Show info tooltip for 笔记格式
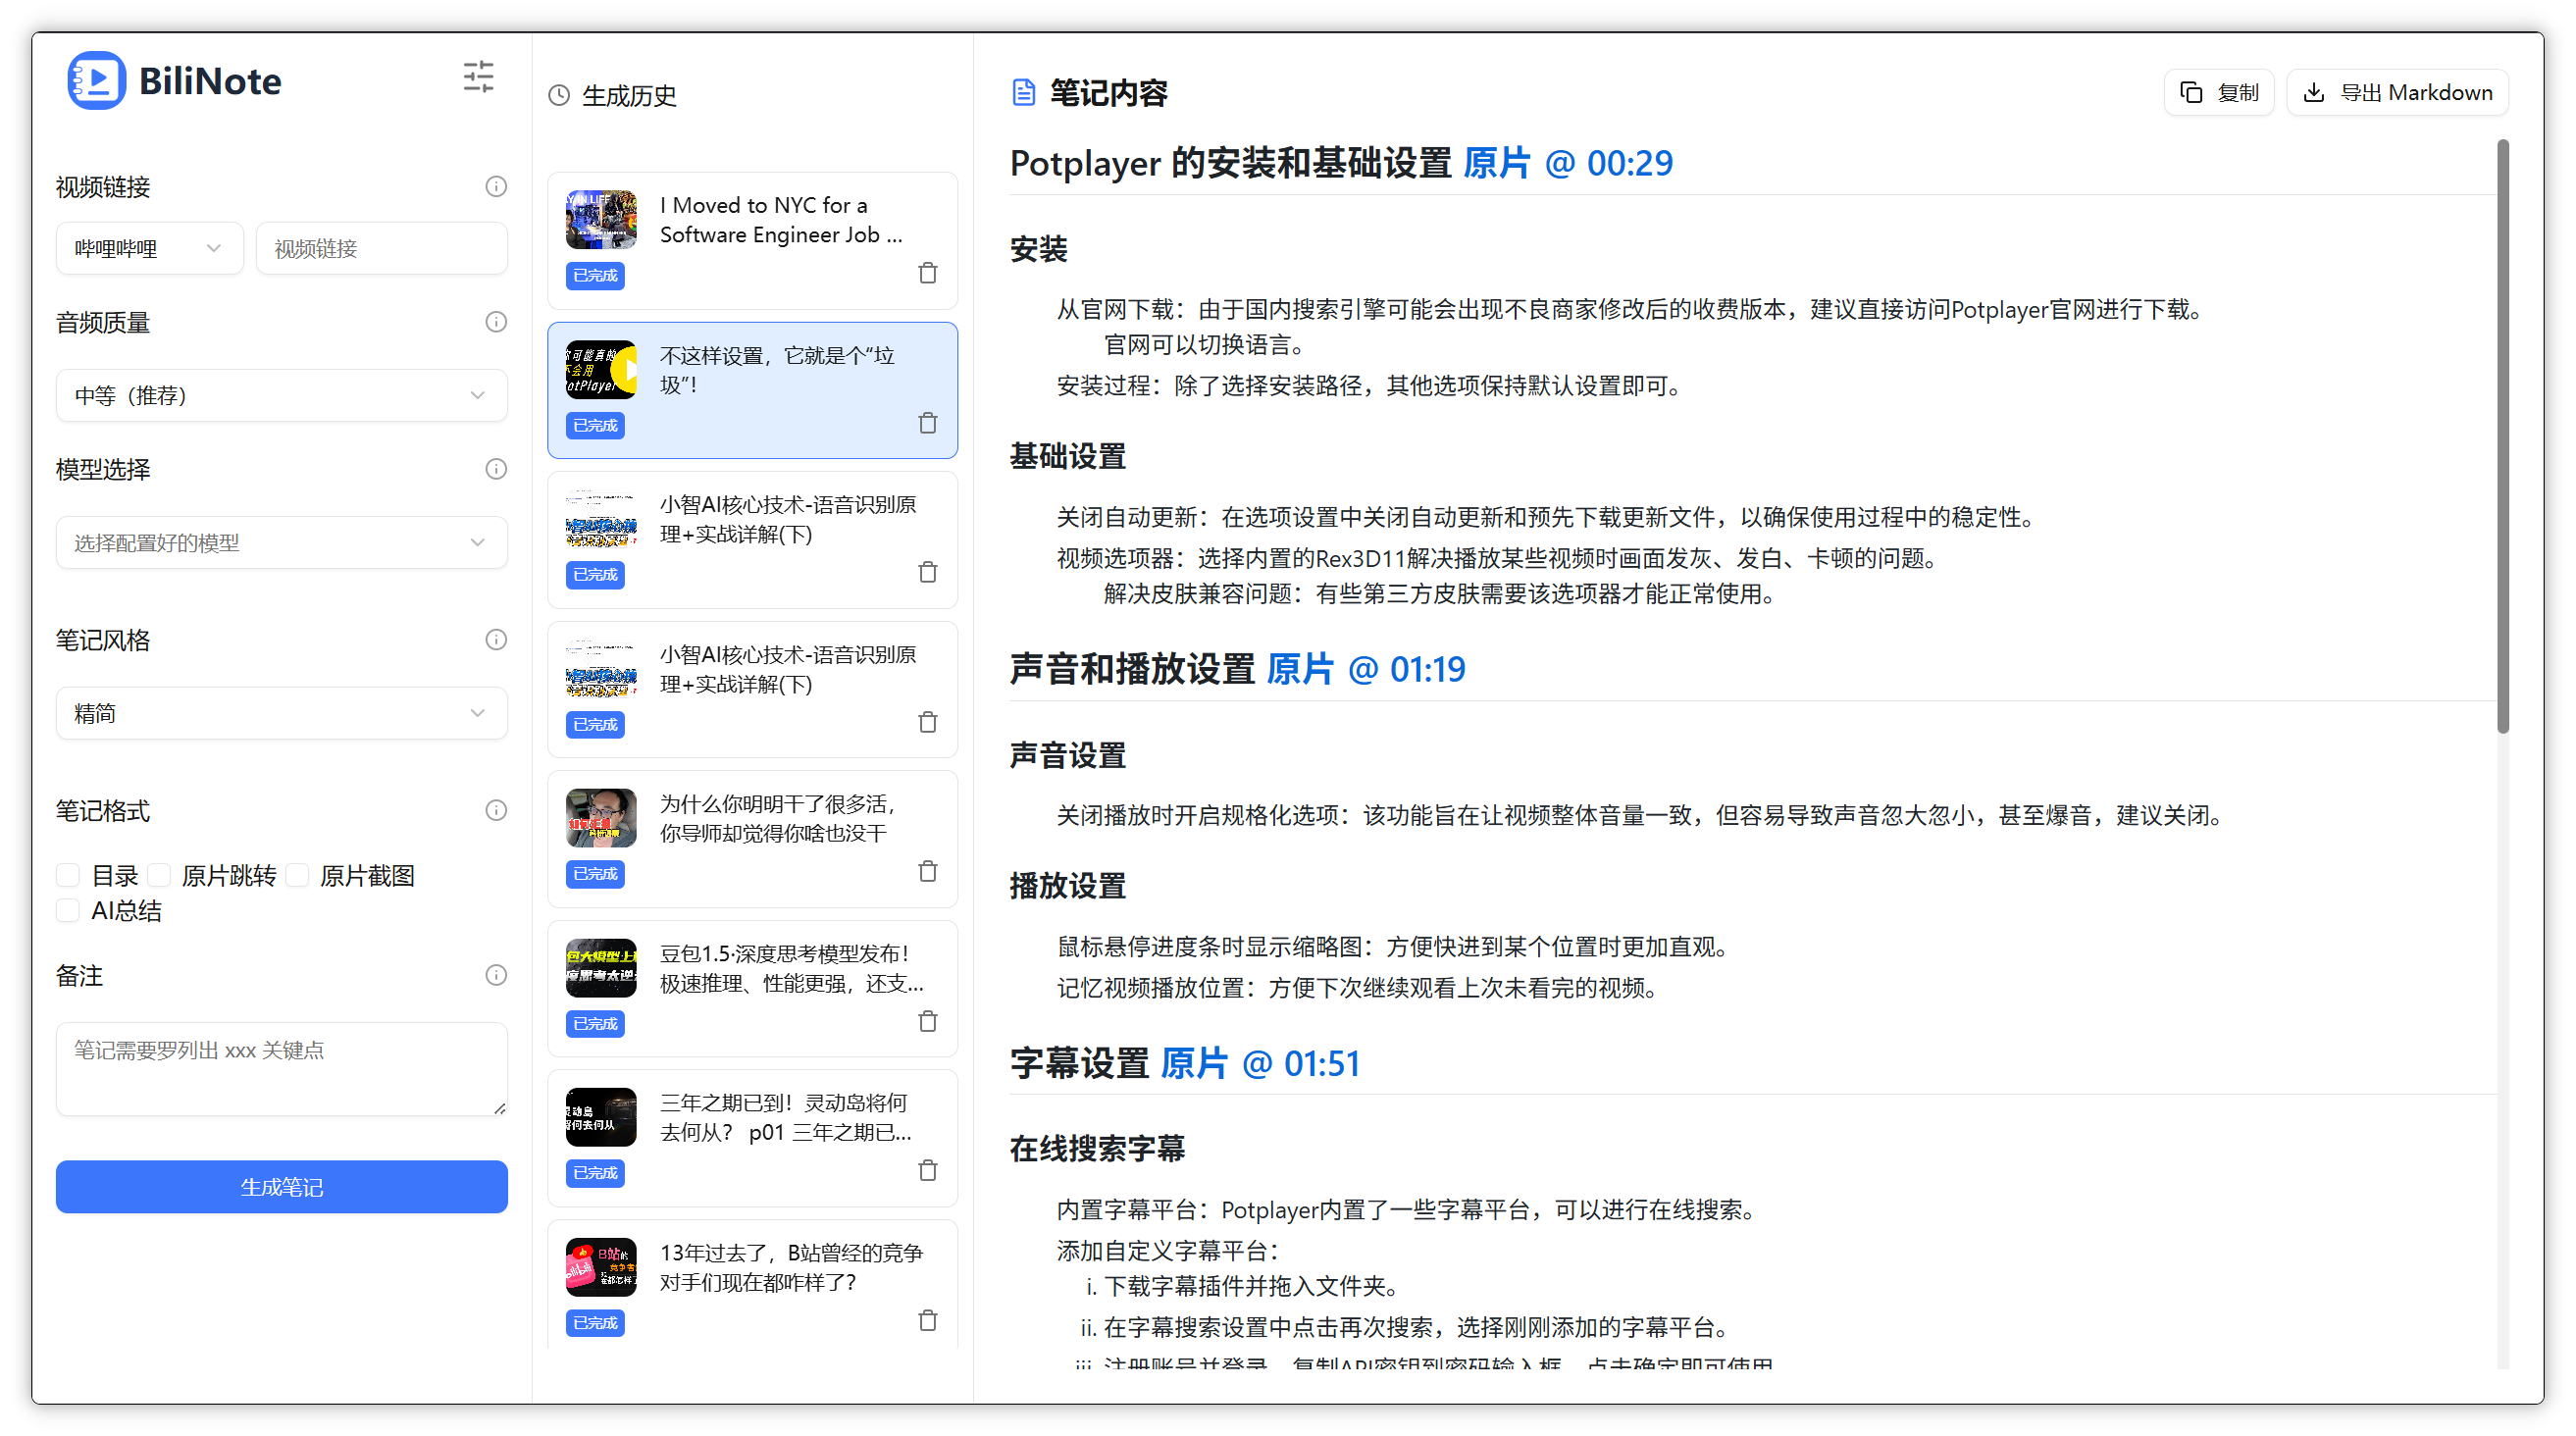Image resolution: width=2576 pixels, height=1436 pixels. tap(496, 811)
